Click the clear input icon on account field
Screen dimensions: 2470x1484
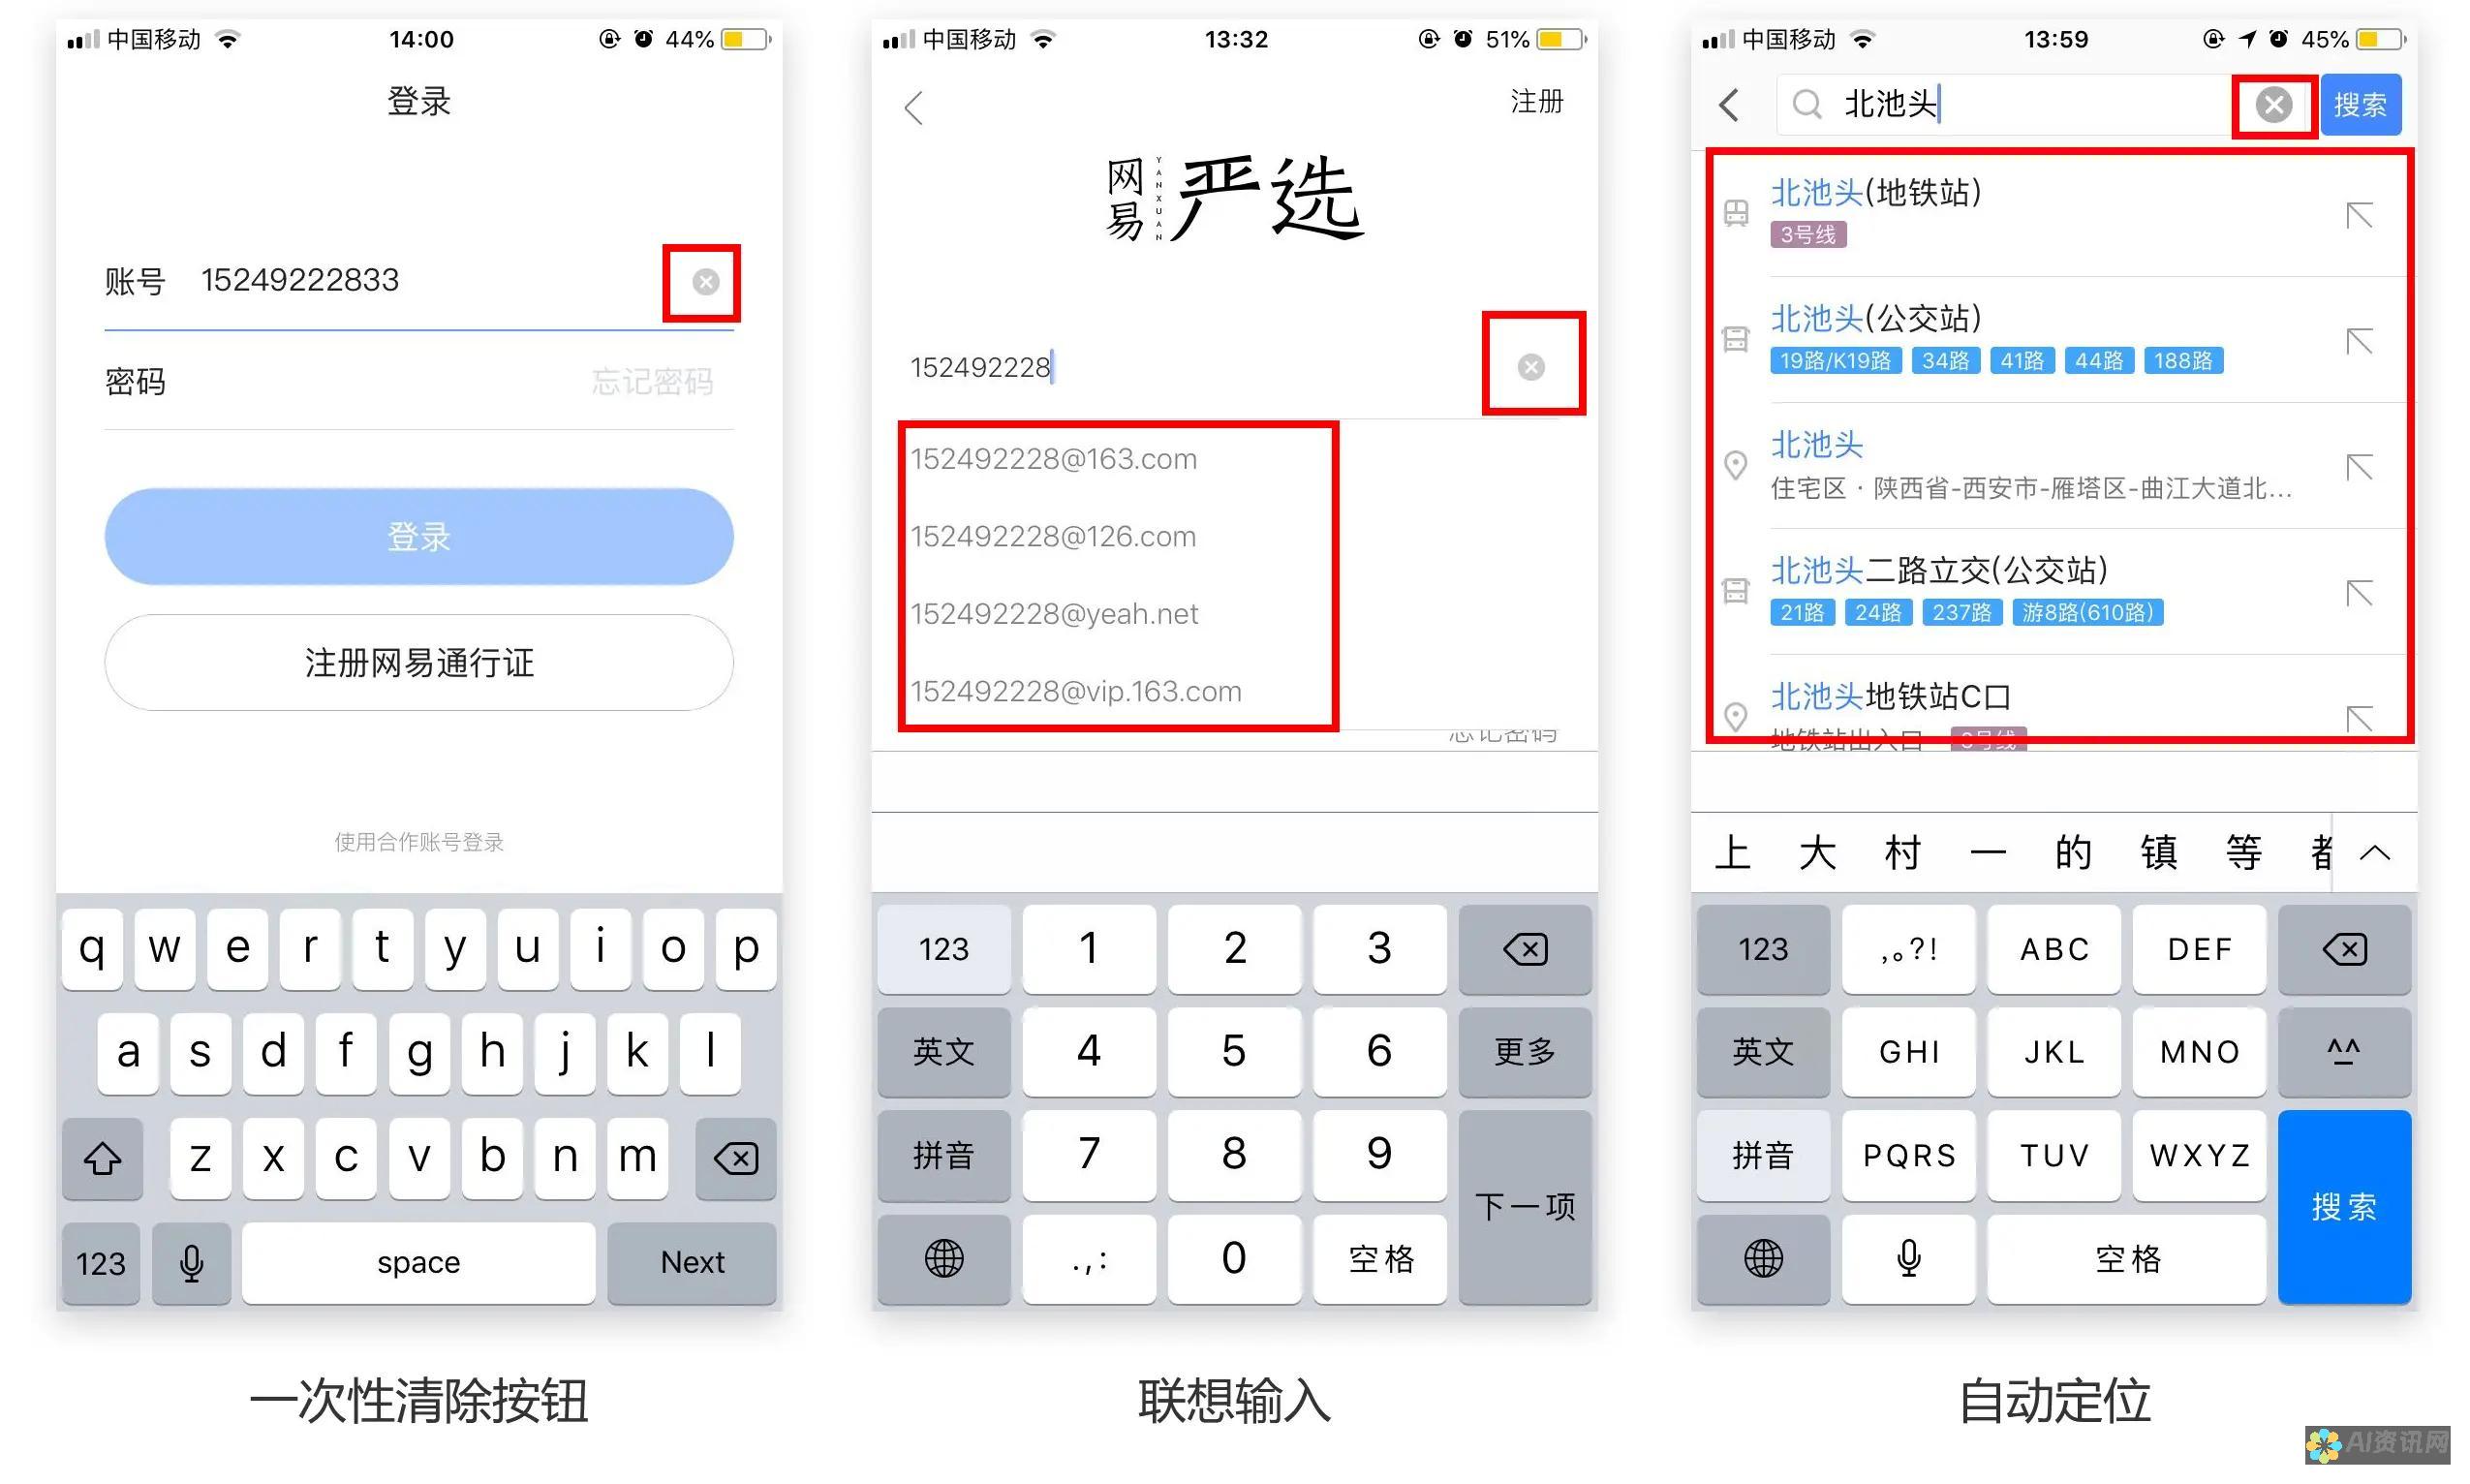[704, 281]
